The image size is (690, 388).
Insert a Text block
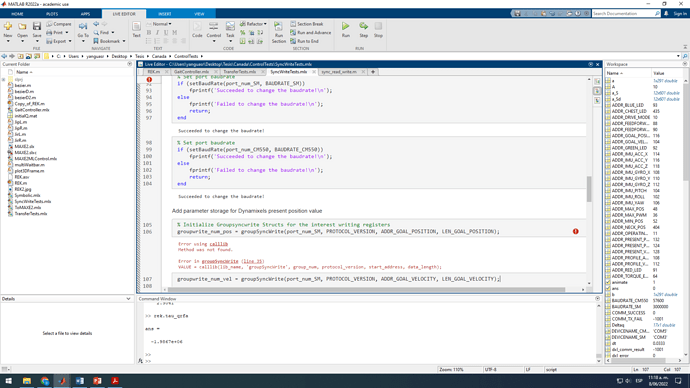[x=136, y=29]
